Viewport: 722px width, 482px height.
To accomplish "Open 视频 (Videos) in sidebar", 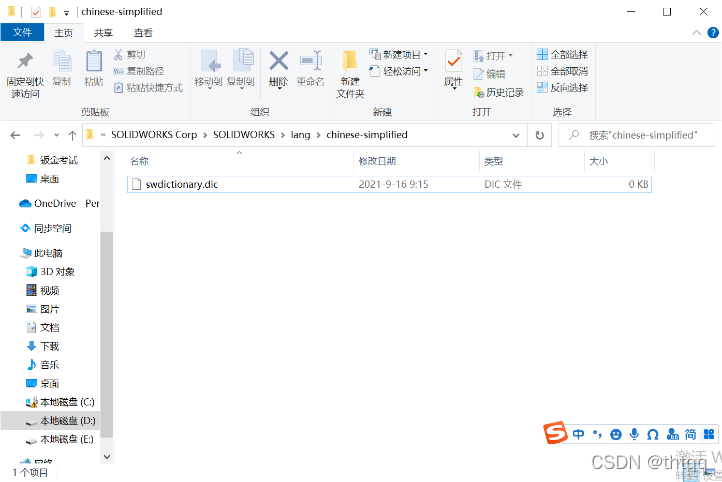I will click(43, 290).
